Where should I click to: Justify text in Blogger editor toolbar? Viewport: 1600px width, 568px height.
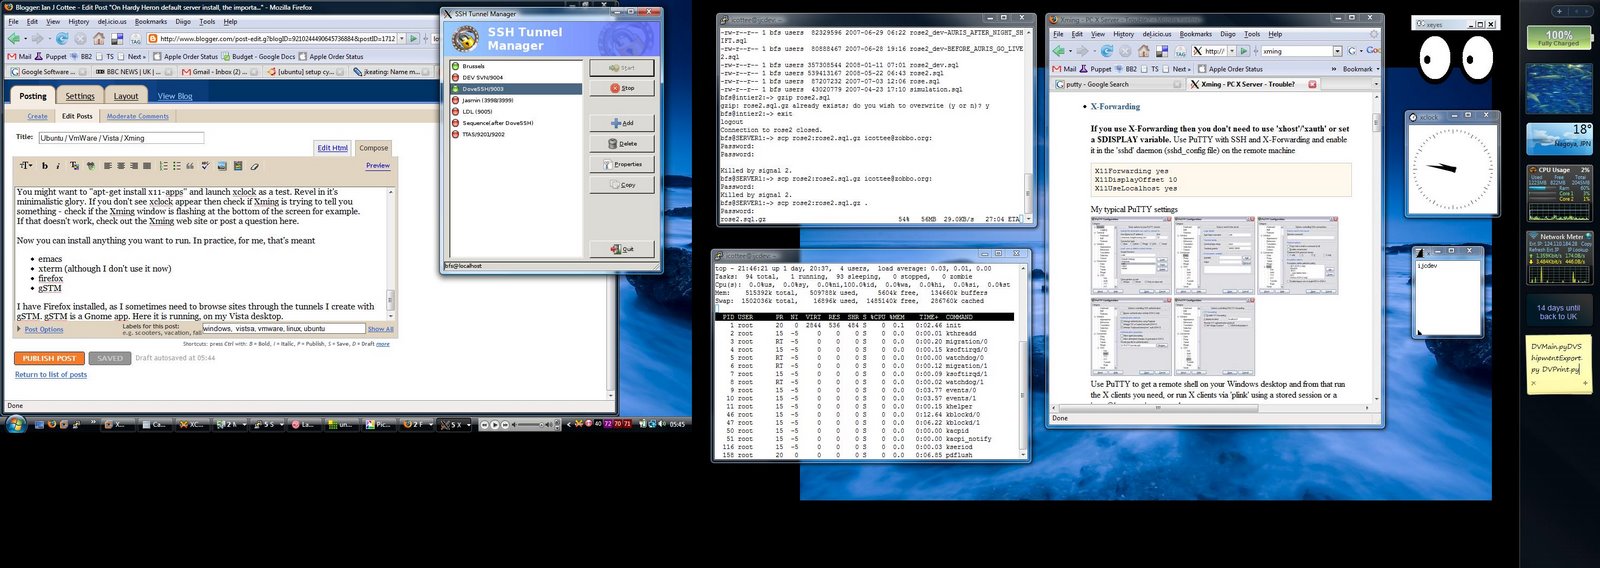pyautogui.click(x=147, y=166)
